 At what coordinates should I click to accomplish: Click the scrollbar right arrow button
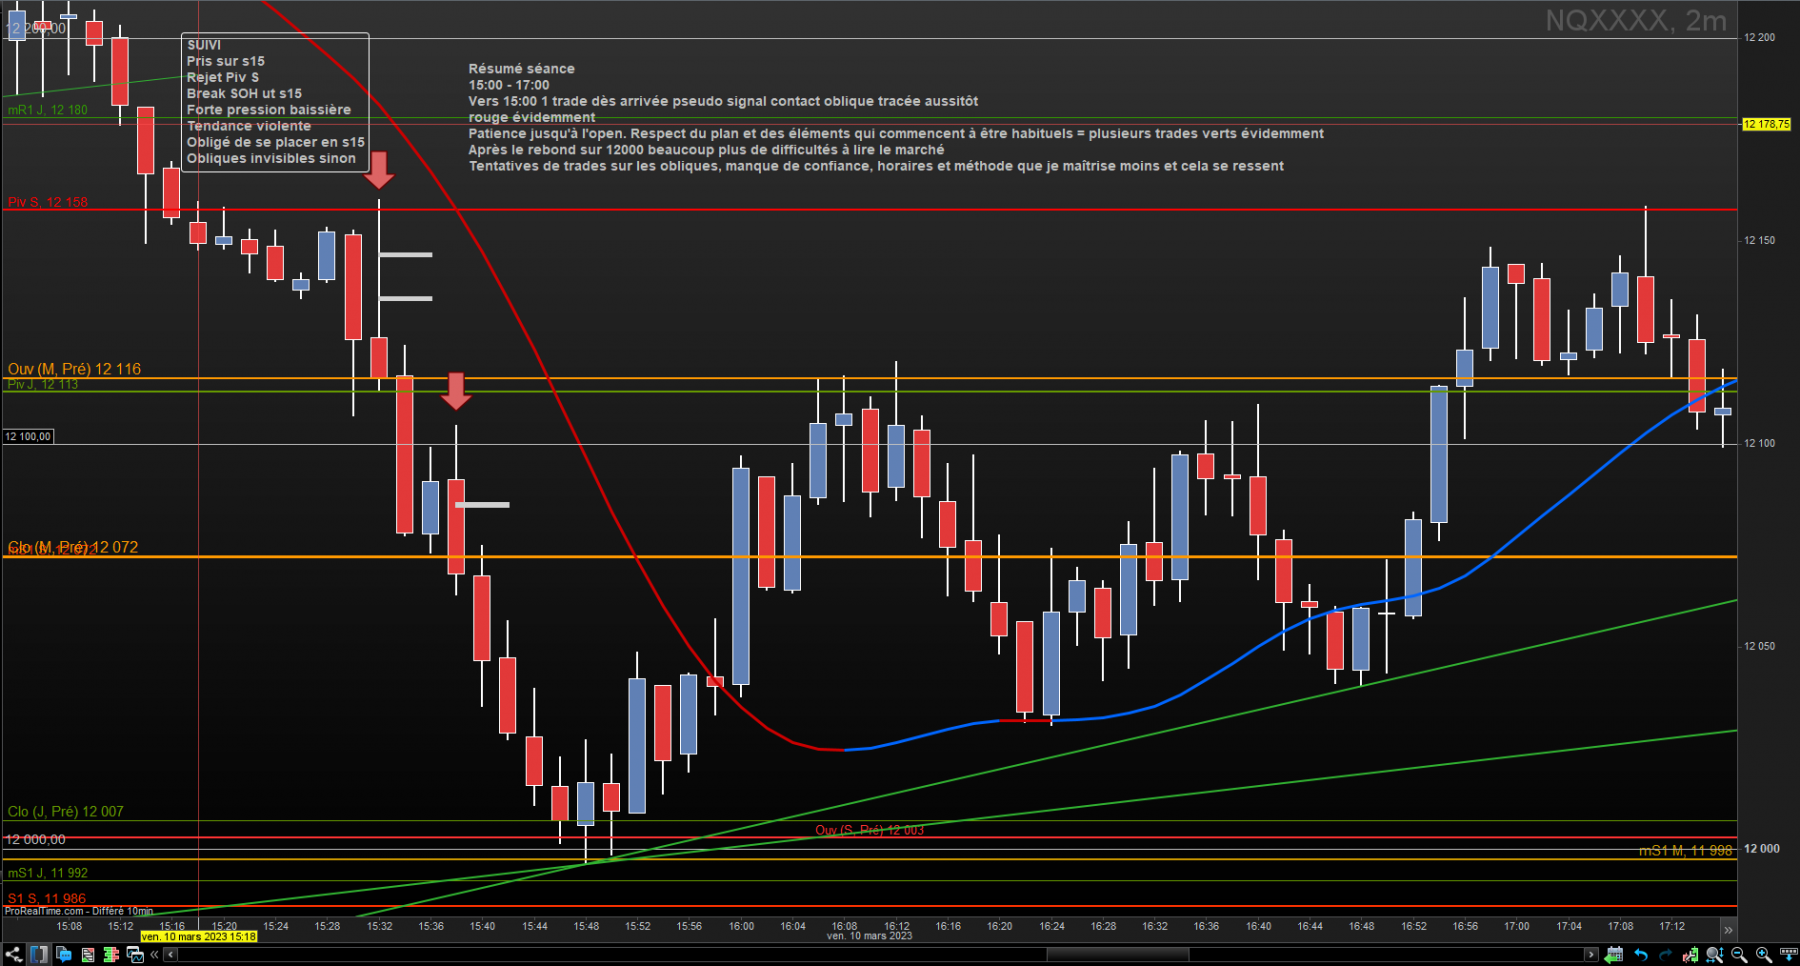click(x=1591, y=955)
